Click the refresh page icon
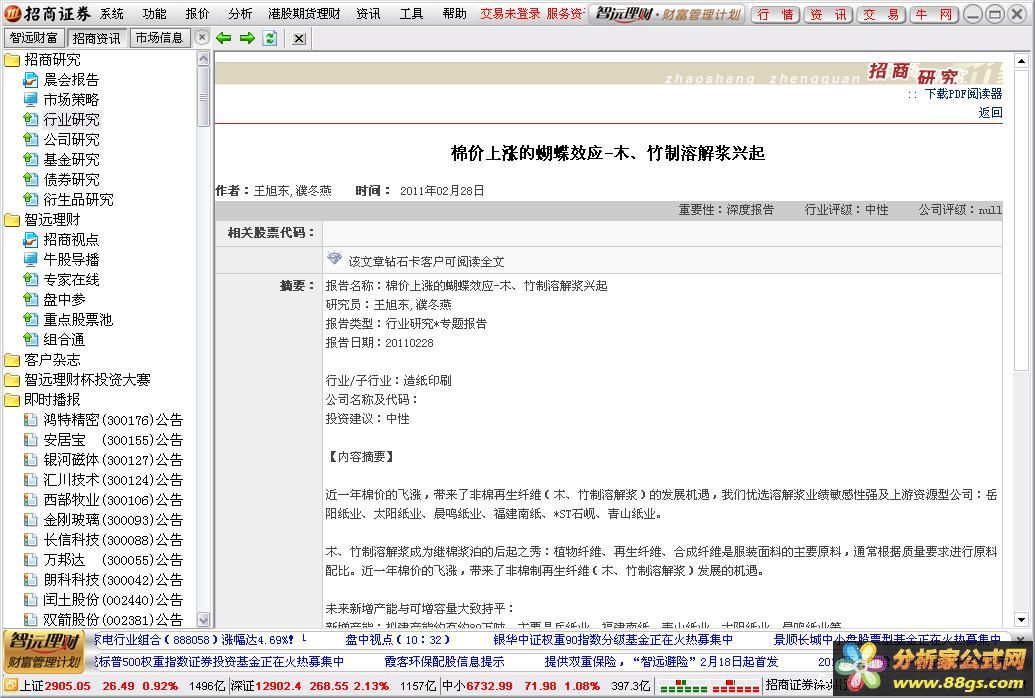 click(270, 38)
